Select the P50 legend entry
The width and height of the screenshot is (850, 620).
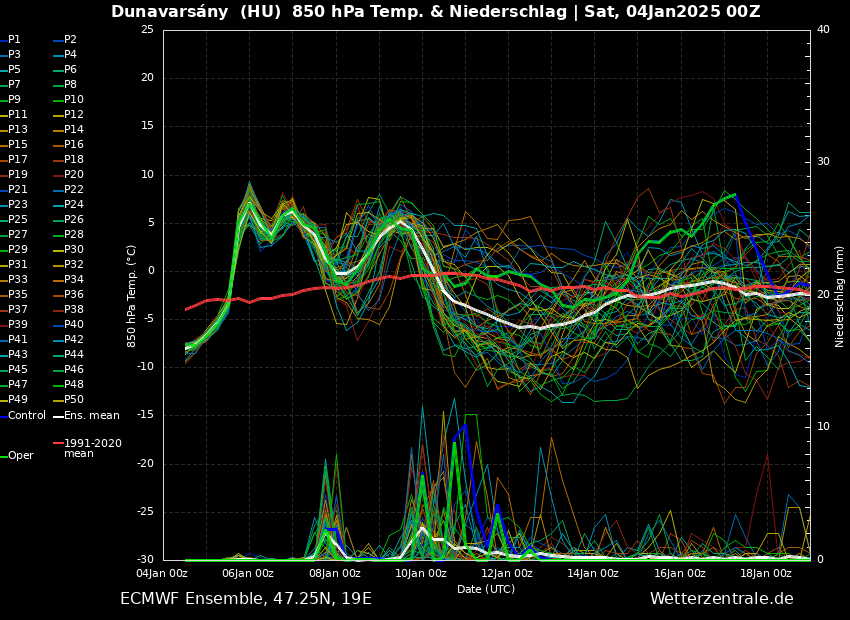74,400
